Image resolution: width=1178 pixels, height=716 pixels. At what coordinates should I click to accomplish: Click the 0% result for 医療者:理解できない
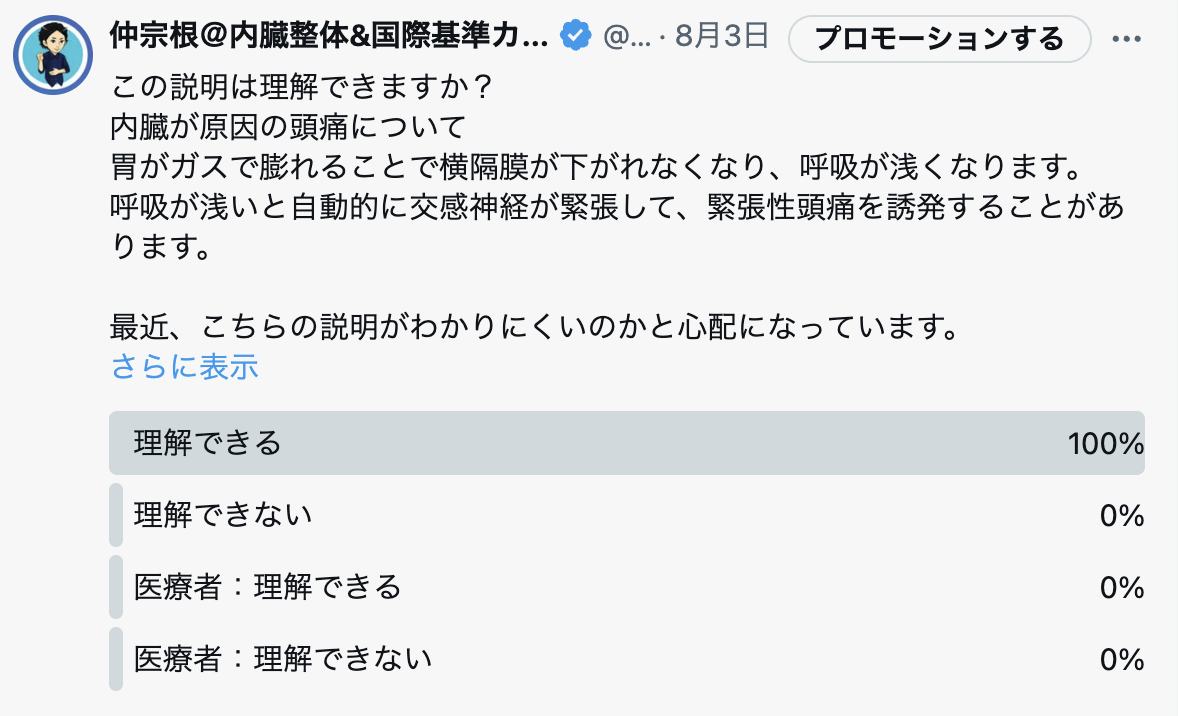click(1122, 660)
